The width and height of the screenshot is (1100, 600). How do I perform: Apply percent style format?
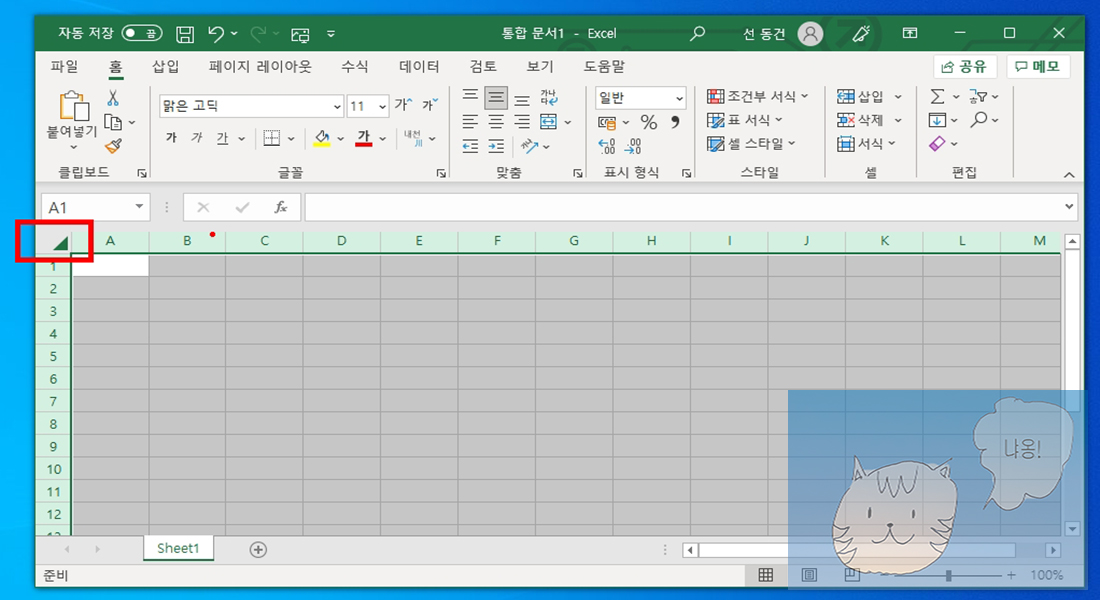click(x=649, y=123)
